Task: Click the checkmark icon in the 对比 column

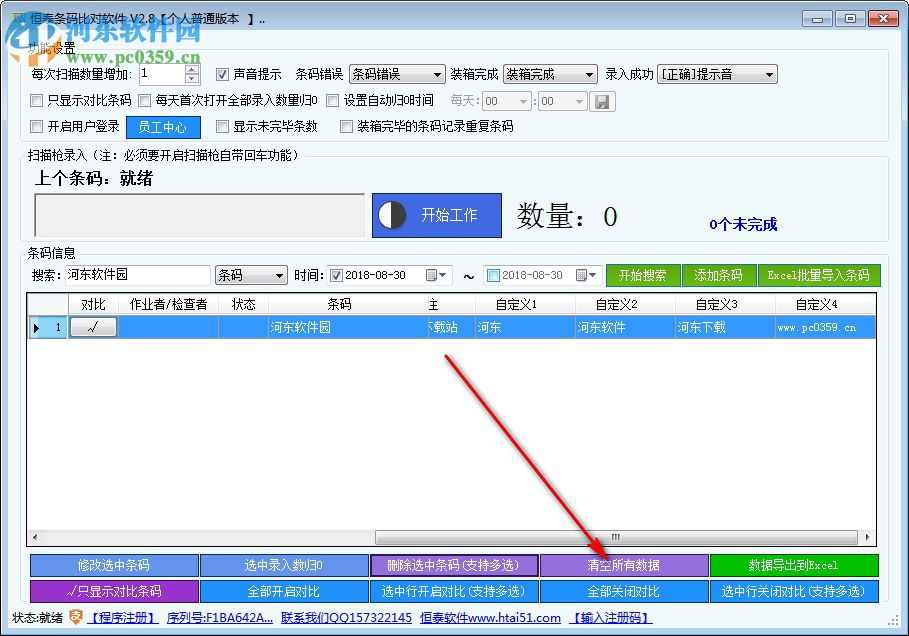Action: [x=93, y=326]
